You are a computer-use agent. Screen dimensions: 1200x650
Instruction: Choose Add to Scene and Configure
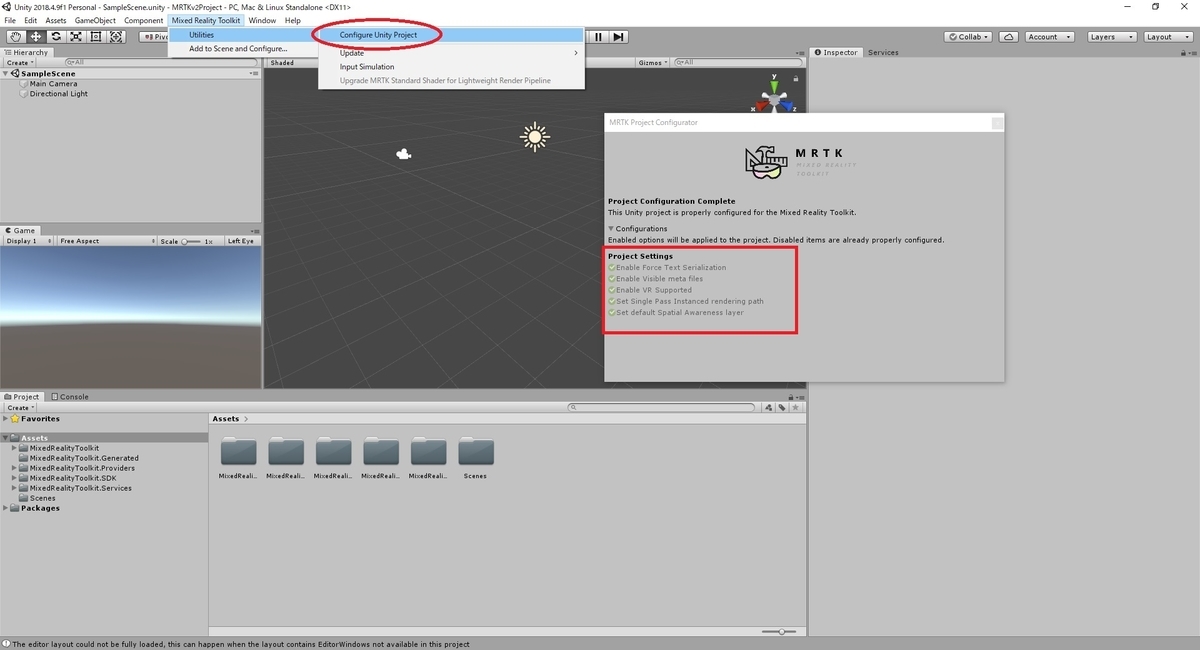tap(243, 48)
